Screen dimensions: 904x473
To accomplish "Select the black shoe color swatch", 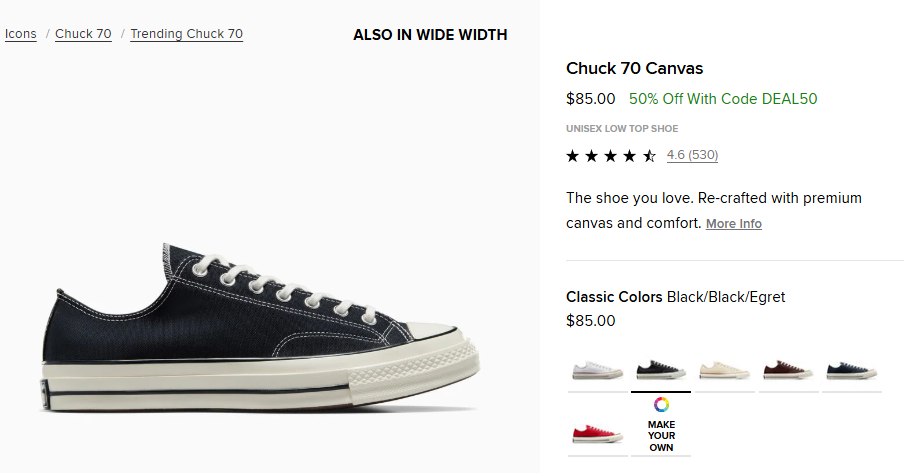I will click(x=661, y=371).
